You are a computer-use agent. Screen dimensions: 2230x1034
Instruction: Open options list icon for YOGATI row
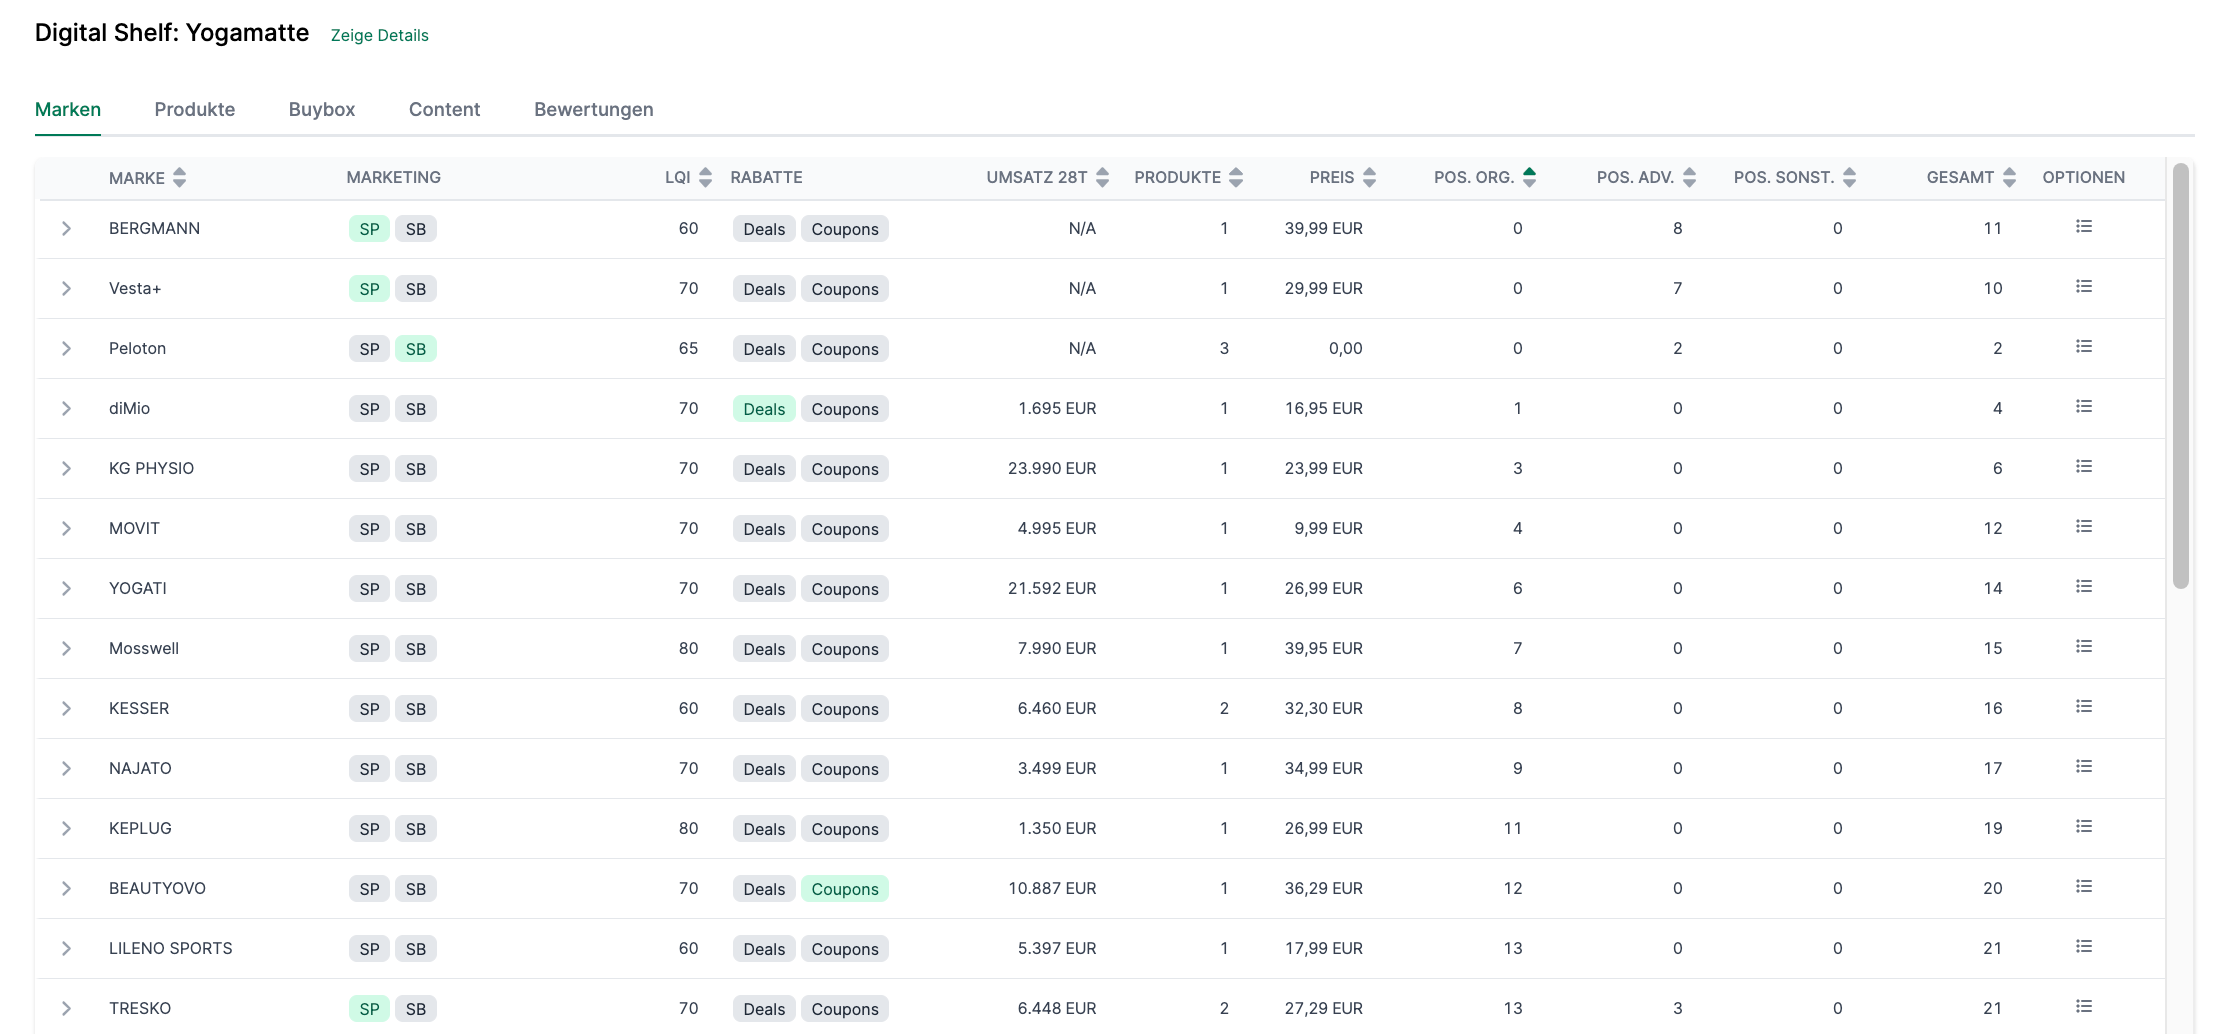(x=2084, y=587)
